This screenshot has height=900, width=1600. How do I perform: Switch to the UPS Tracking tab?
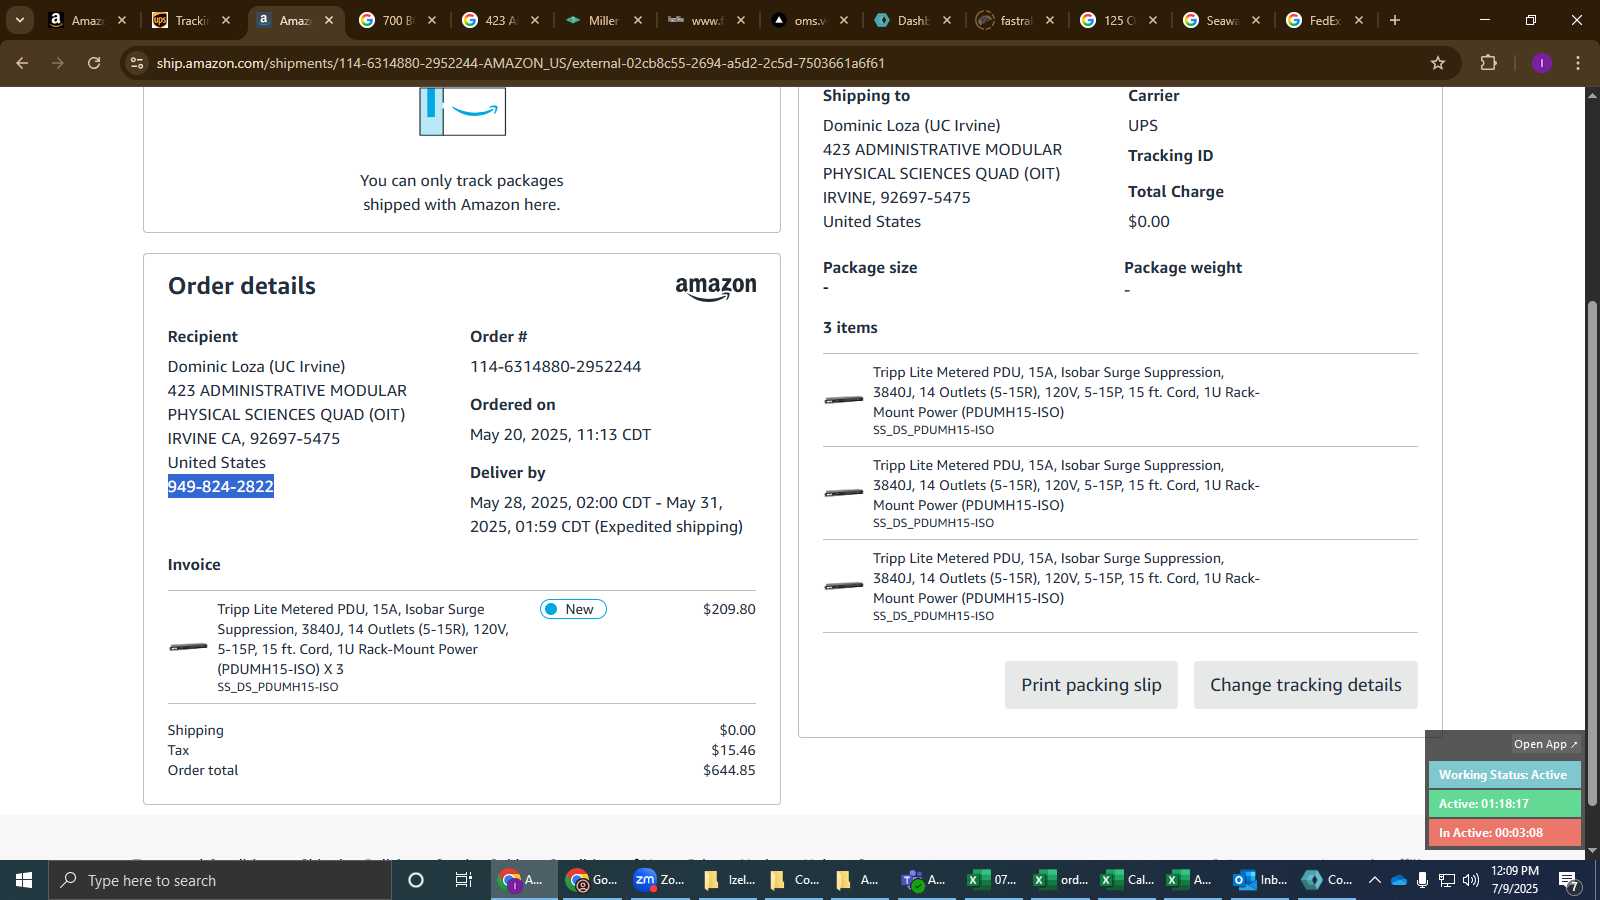(190, 20)
